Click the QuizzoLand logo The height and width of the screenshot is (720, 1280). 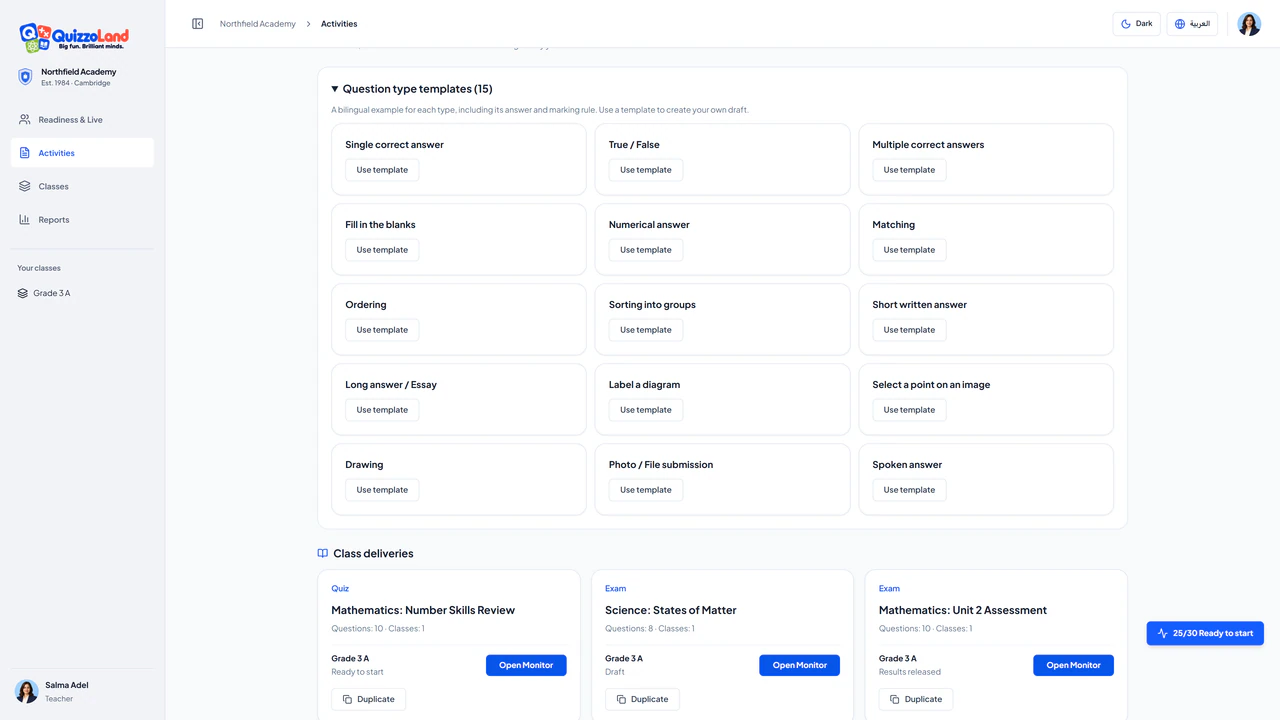click(x=74, y=38)
